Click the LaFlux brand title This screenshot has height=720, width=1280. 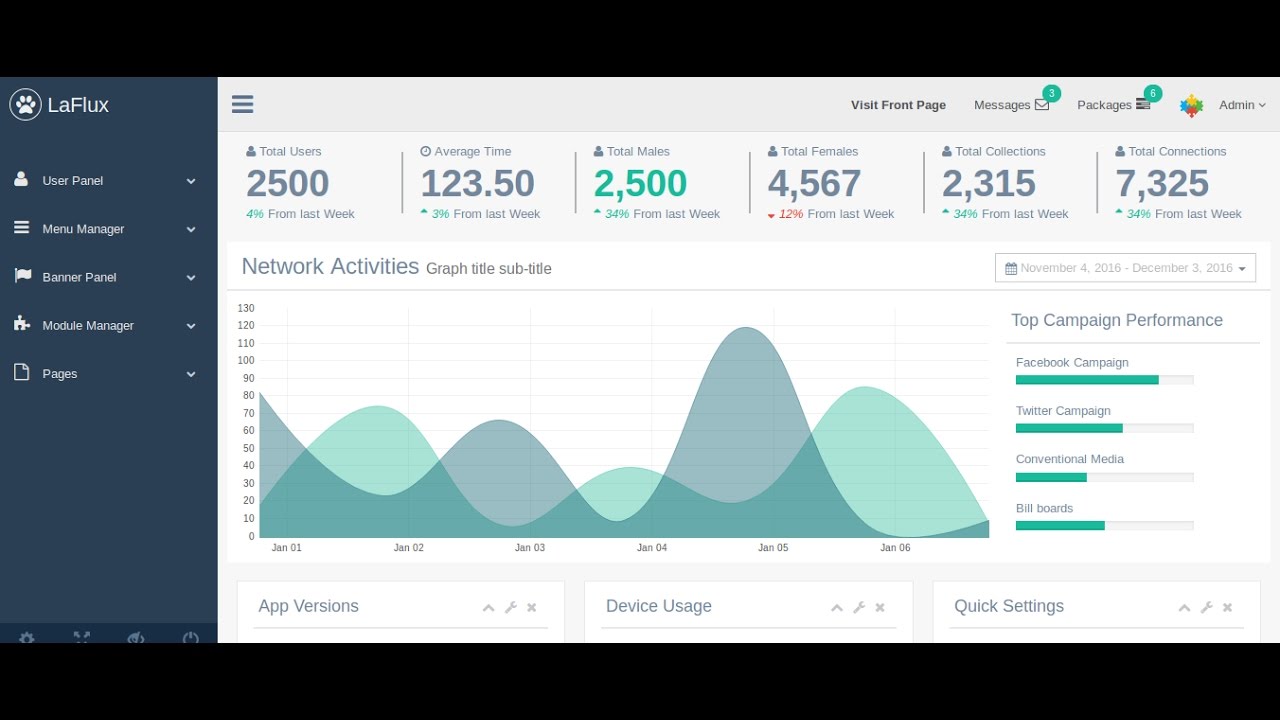click(78, 105)
